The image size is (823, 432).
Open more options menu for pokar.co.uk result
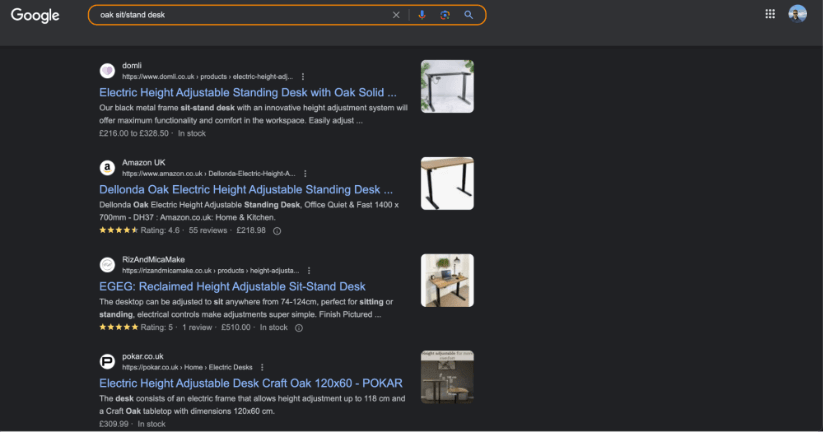coord(262,367)
